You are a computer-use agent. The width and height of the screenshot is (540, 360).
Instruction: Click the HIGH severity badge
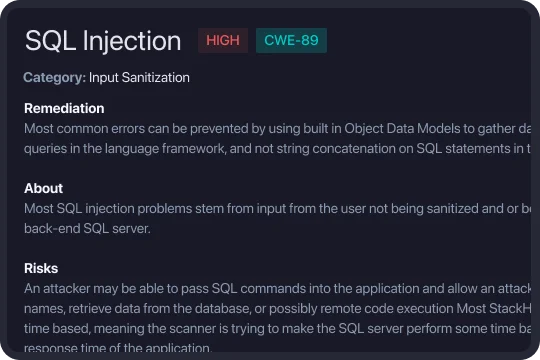coord(223,40)
